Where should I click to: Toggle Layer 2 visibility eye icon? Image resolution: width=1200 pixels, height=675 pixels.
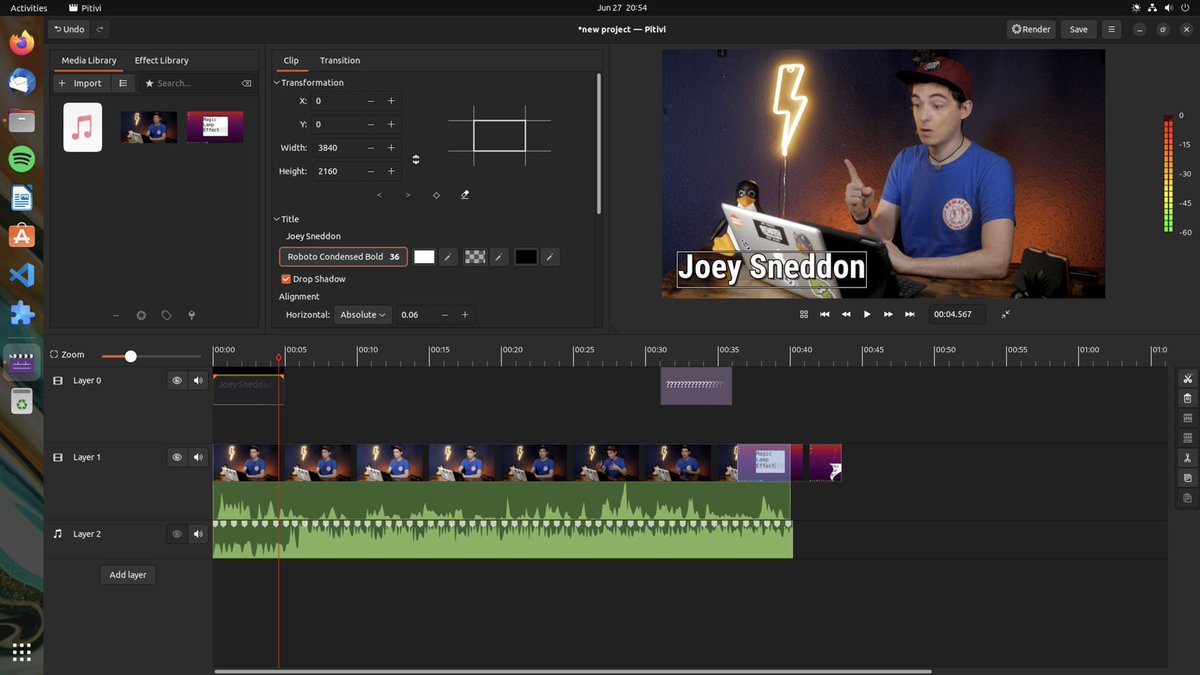pos(177,534)
